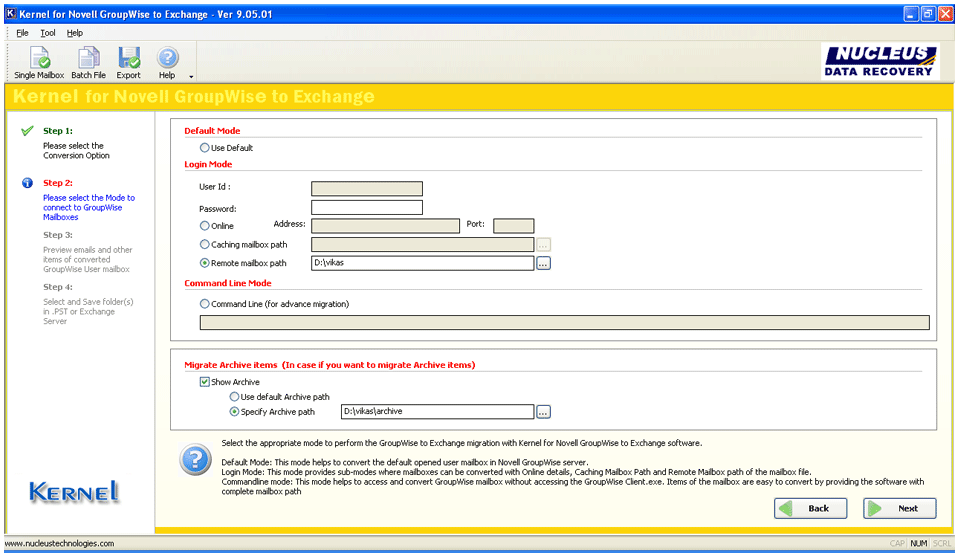Screen dimensions: 958x557
Task: Select the Caching mailbox path option
Action: 205,244
